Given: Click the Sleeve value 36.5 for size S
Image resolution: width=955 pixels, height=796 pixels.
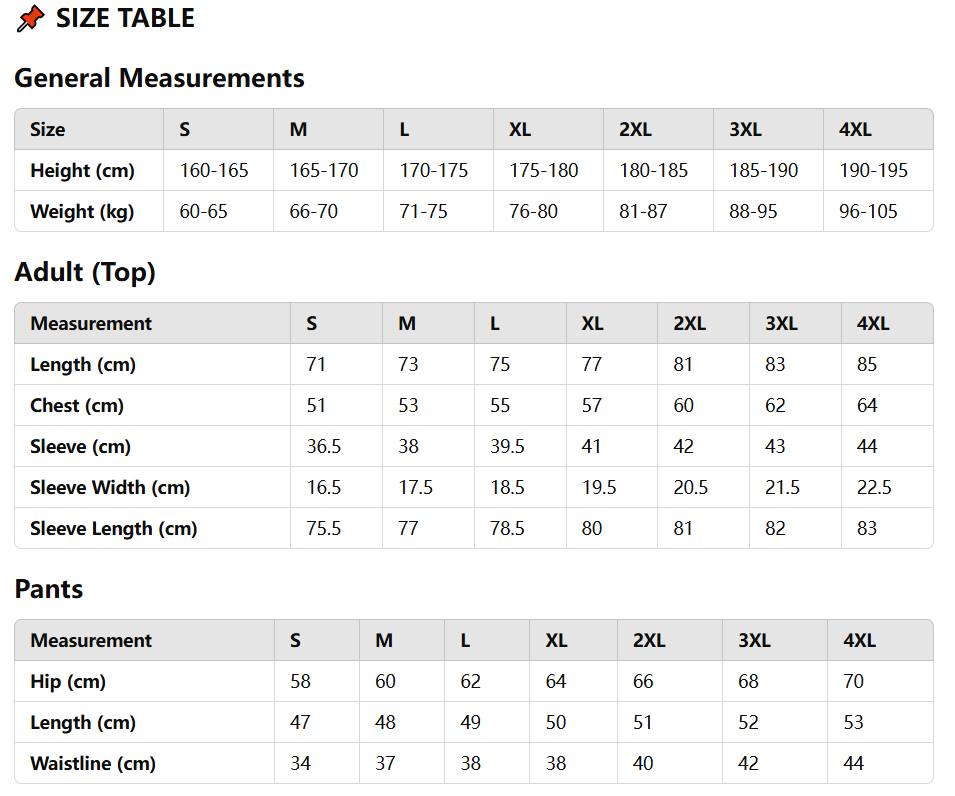Looking at the screenshot, I should coord(323,446).
